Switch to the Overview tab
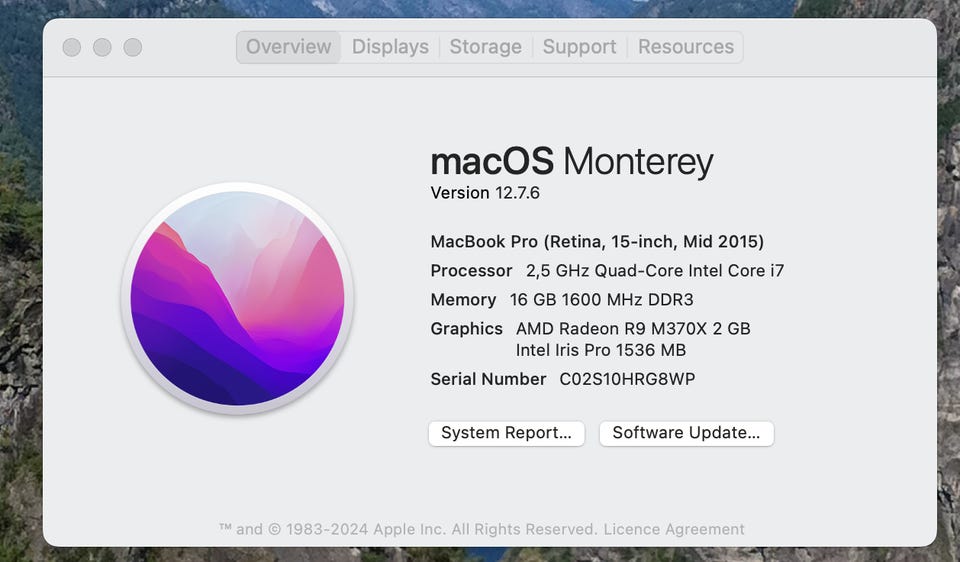The width and height of the screenshot is (960, 562). [x=288, y=47]
